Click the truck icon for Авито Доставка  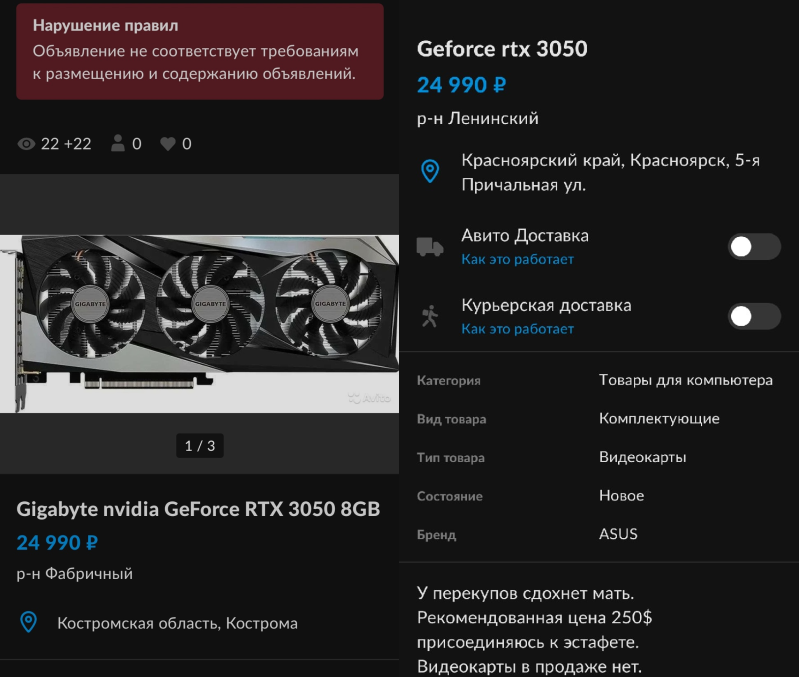pyautogui.click(x=430, y=246)
